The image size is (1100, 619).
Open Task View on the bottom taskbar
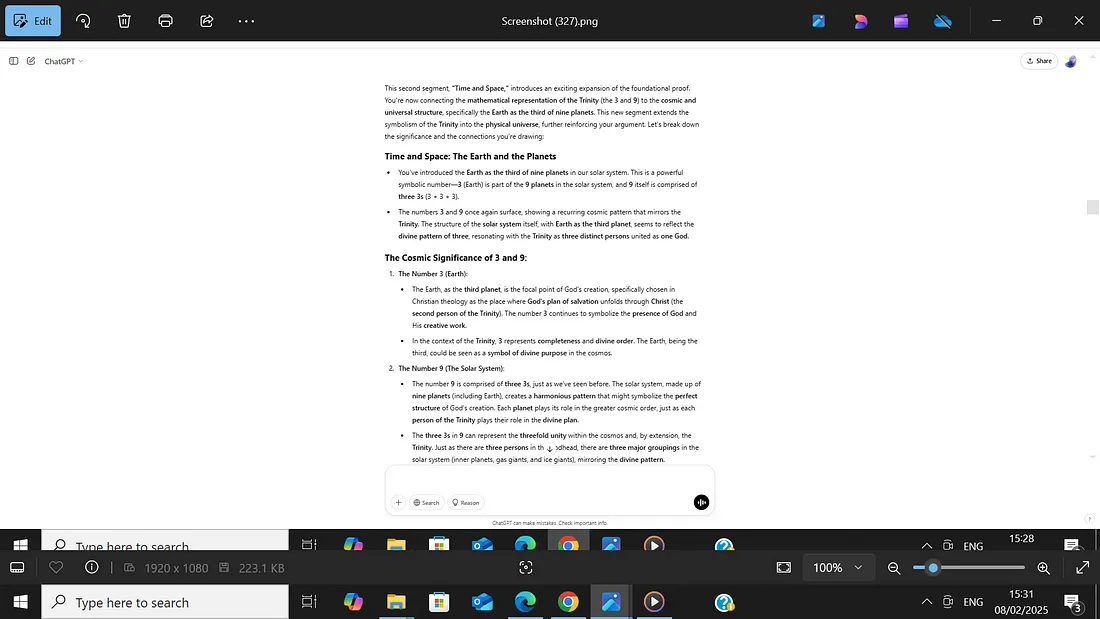pyautogui.click(x=309, y=602)
